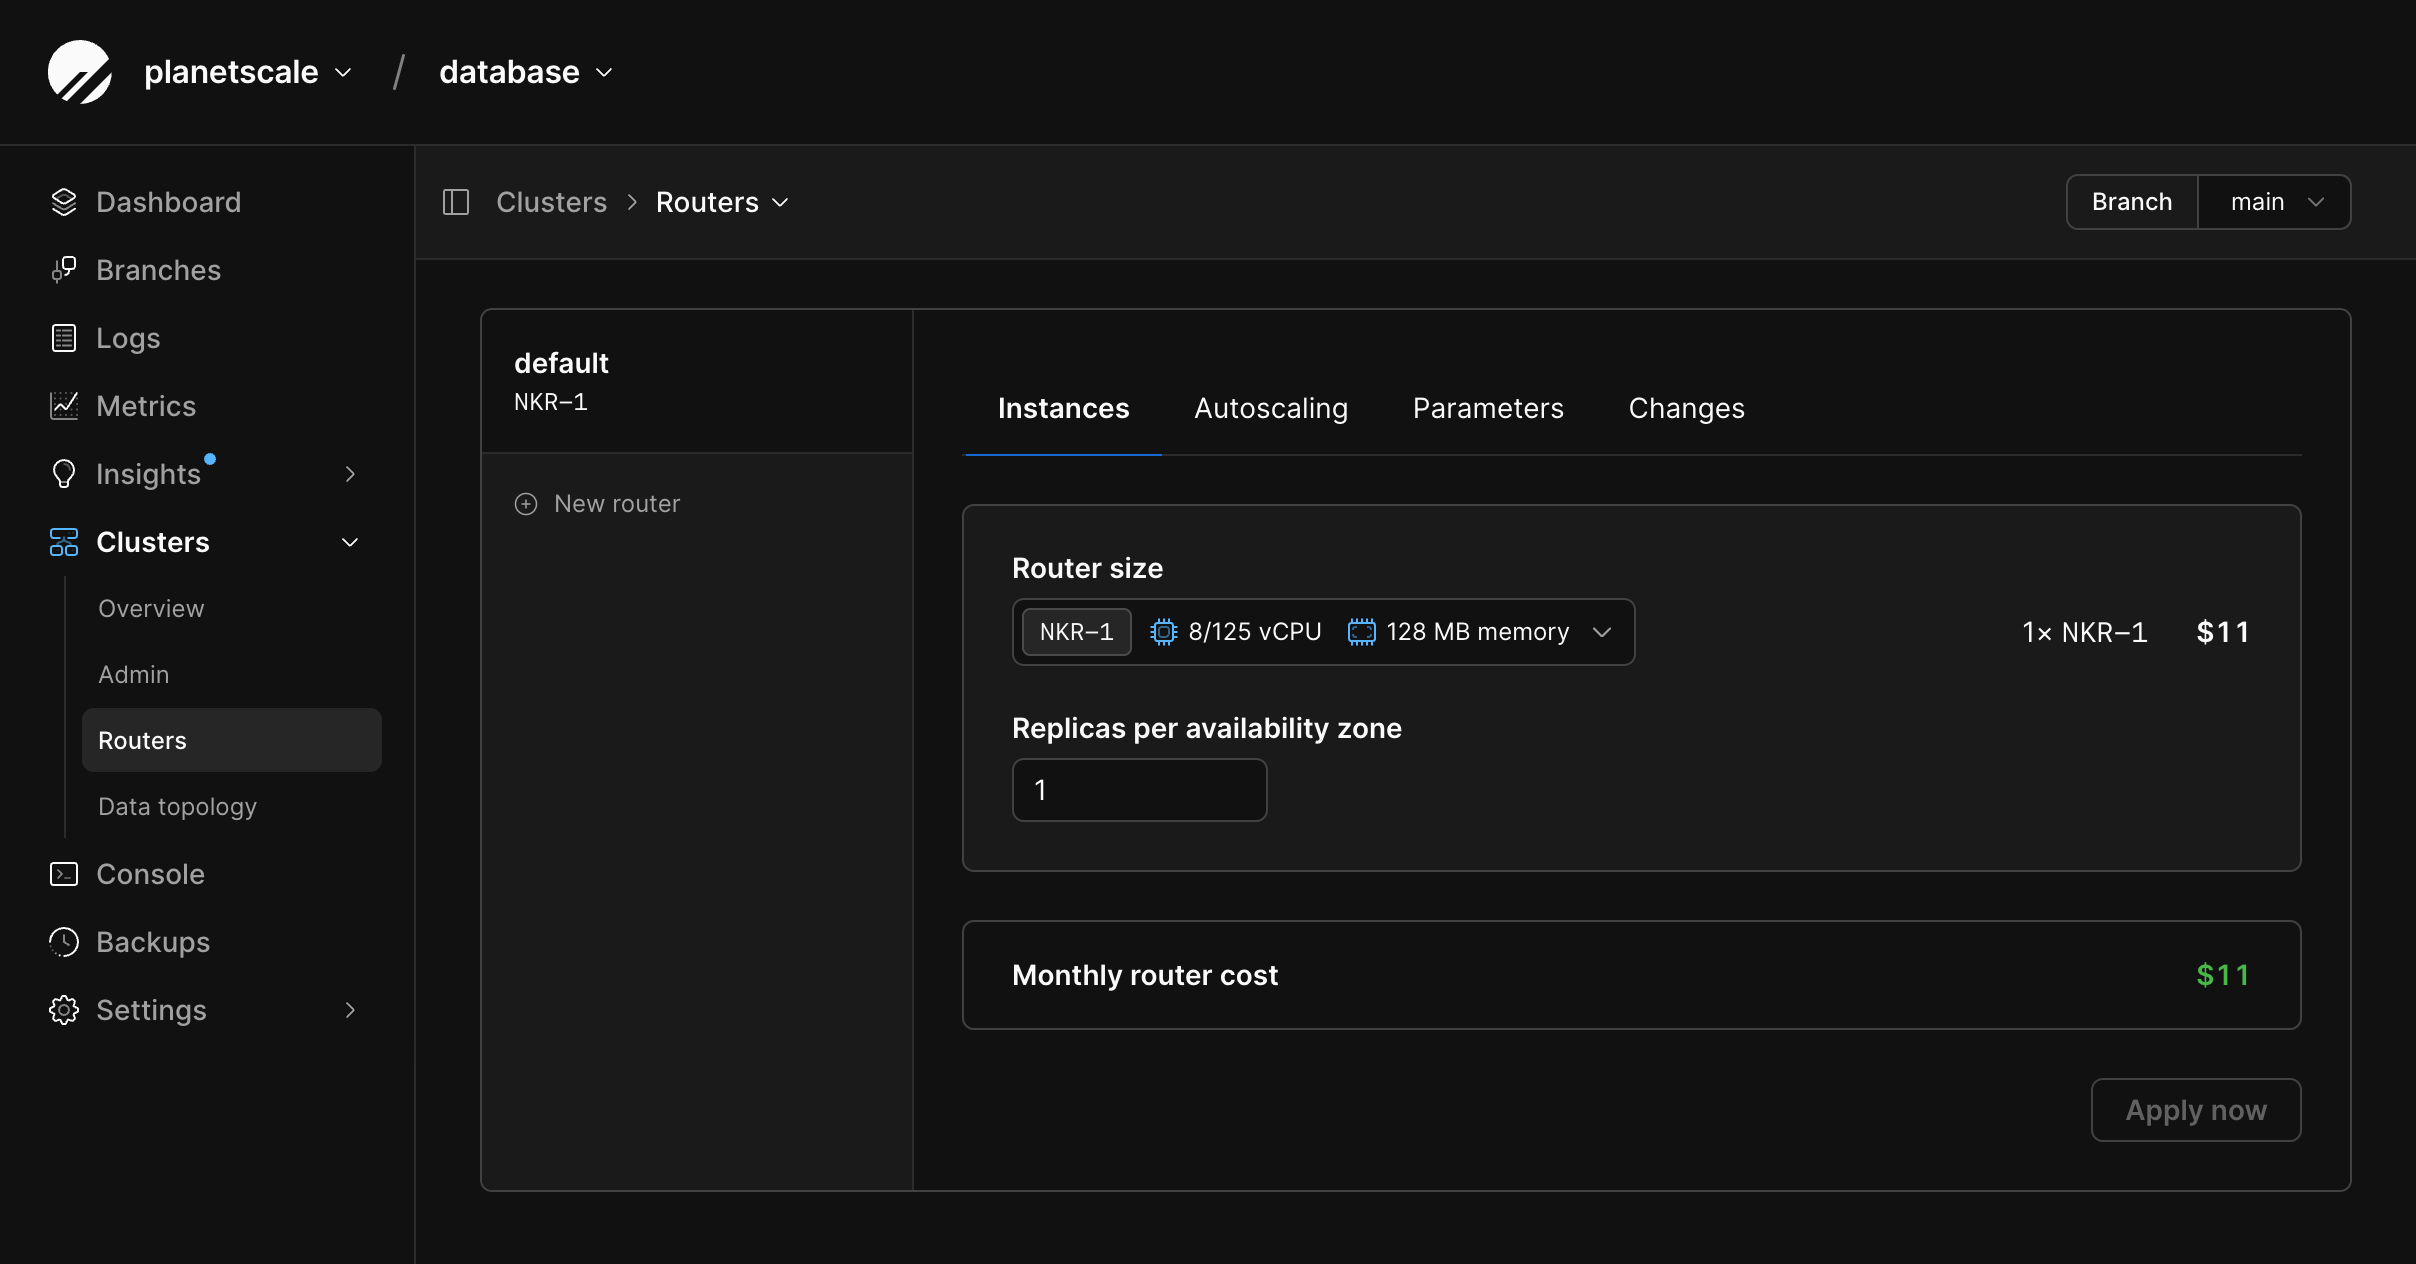Click the green $11 monthly cost
The width and height of the screenshot is (2416, 1264).
click(2223, 975)
